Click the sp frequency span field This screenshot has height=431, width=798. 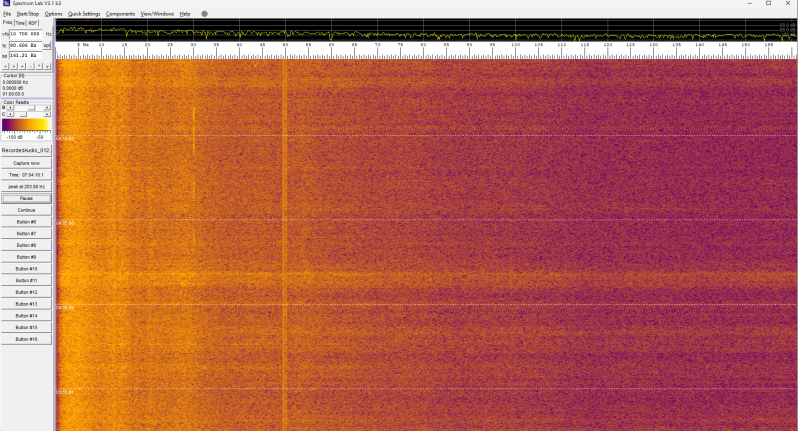click(x=25, y=55)
